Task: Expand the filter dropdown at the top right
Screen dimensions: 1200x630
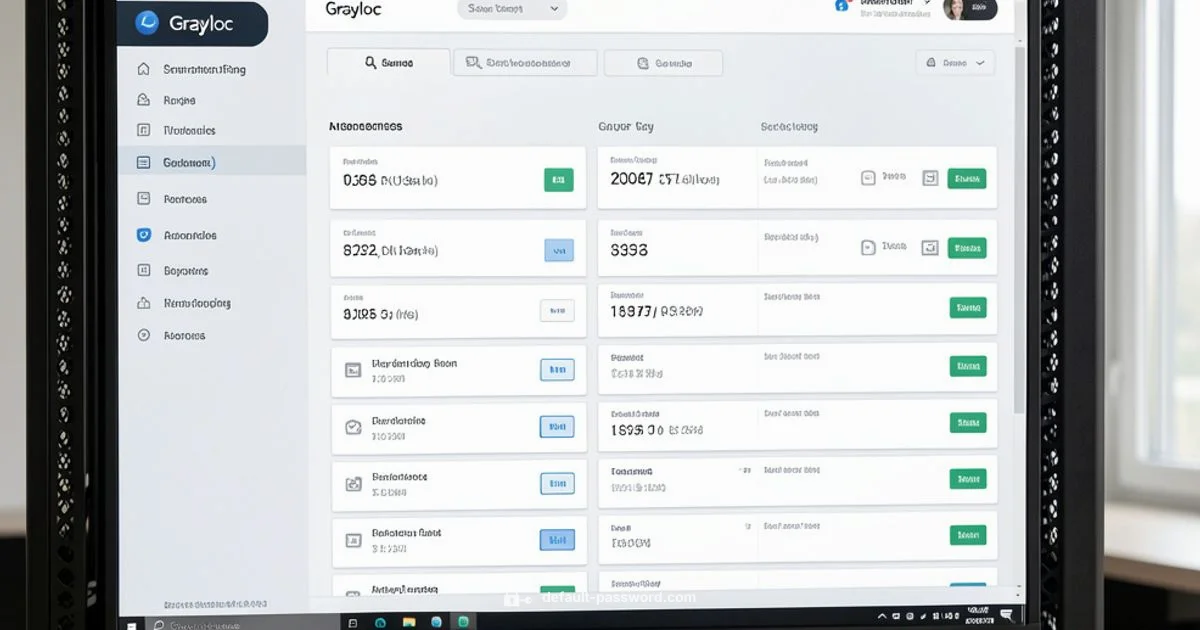Action: 955,62
